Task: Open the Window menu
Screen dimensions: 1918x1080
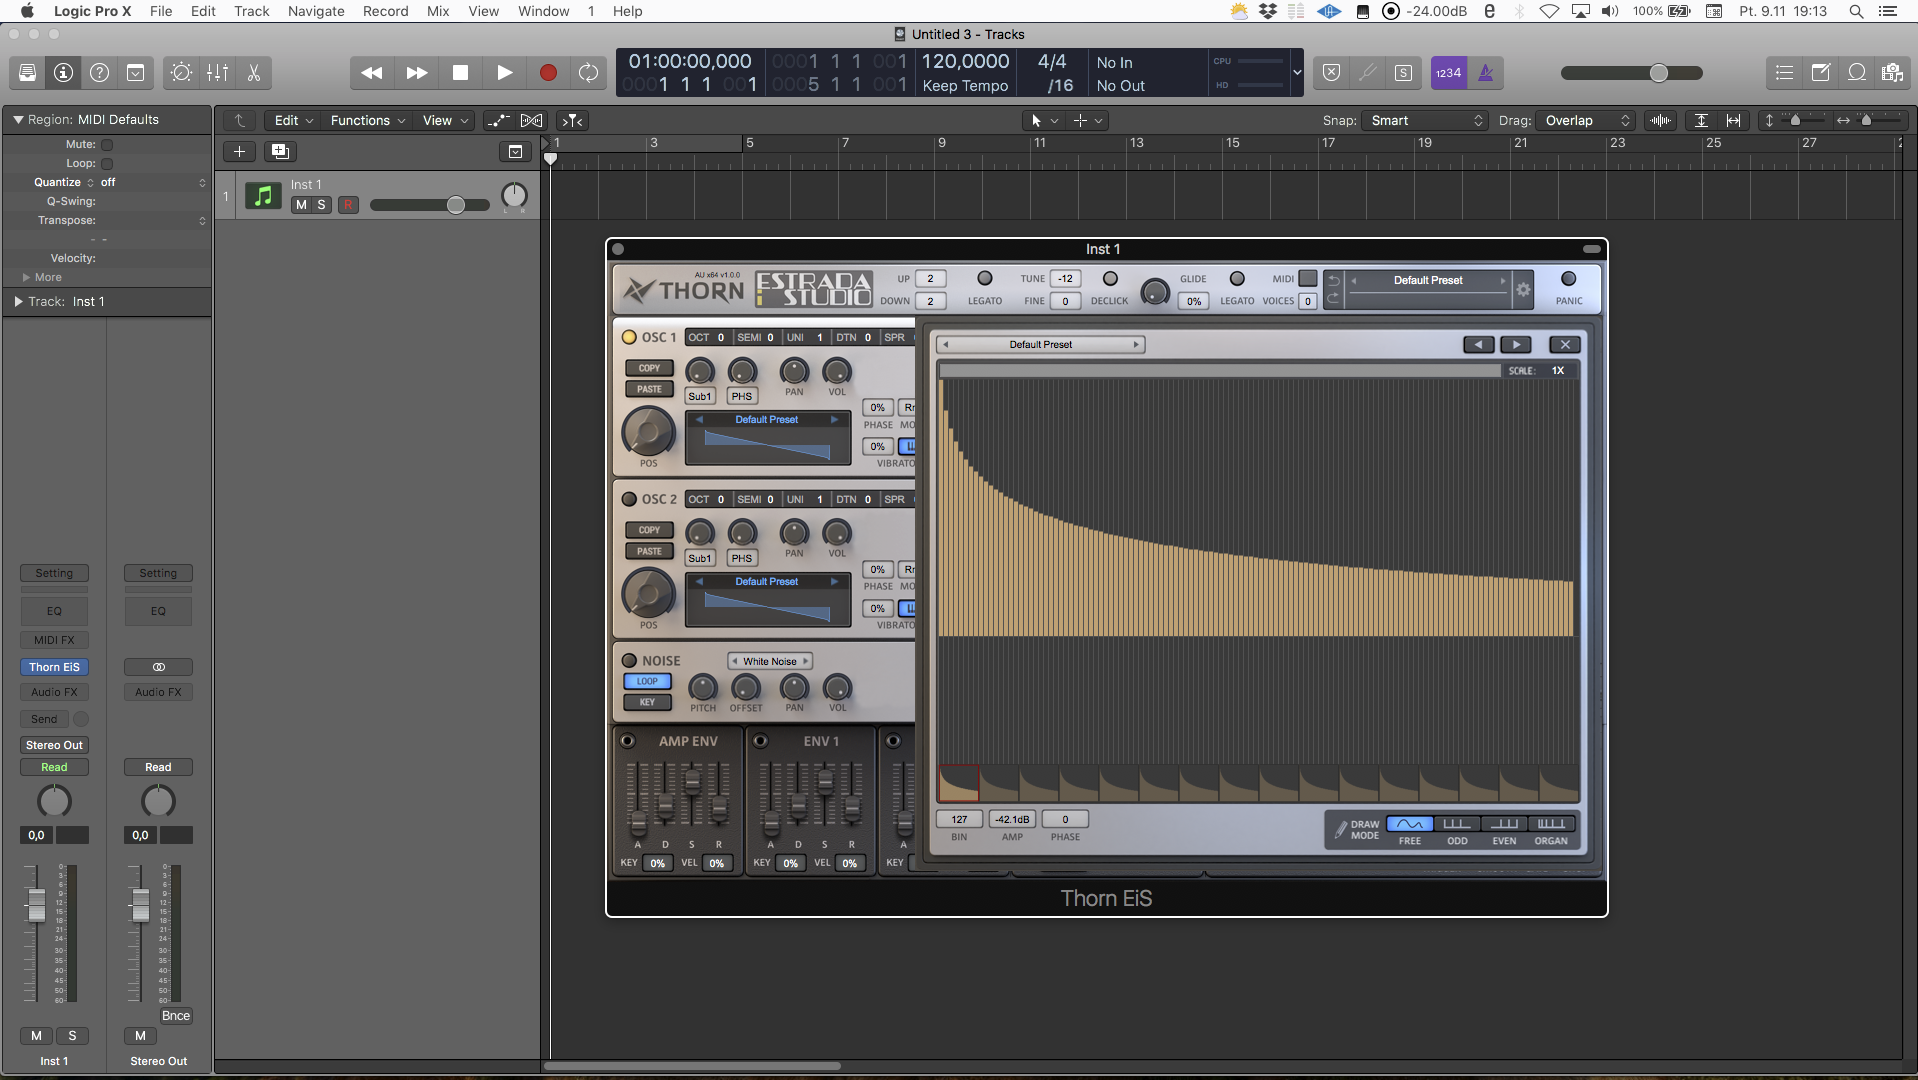Action: [543, 11]
